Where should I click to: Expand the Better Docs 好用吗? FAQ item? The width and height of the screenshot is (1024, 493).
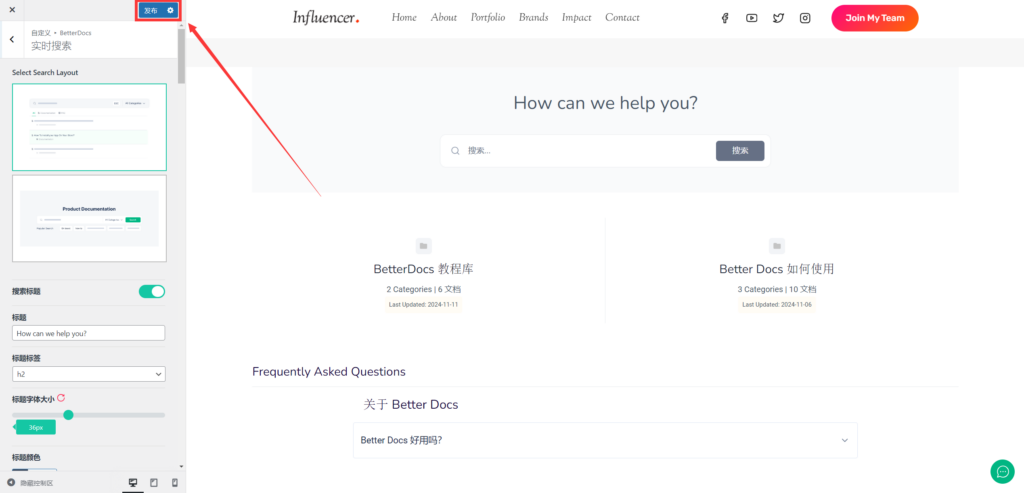(605, 440)
